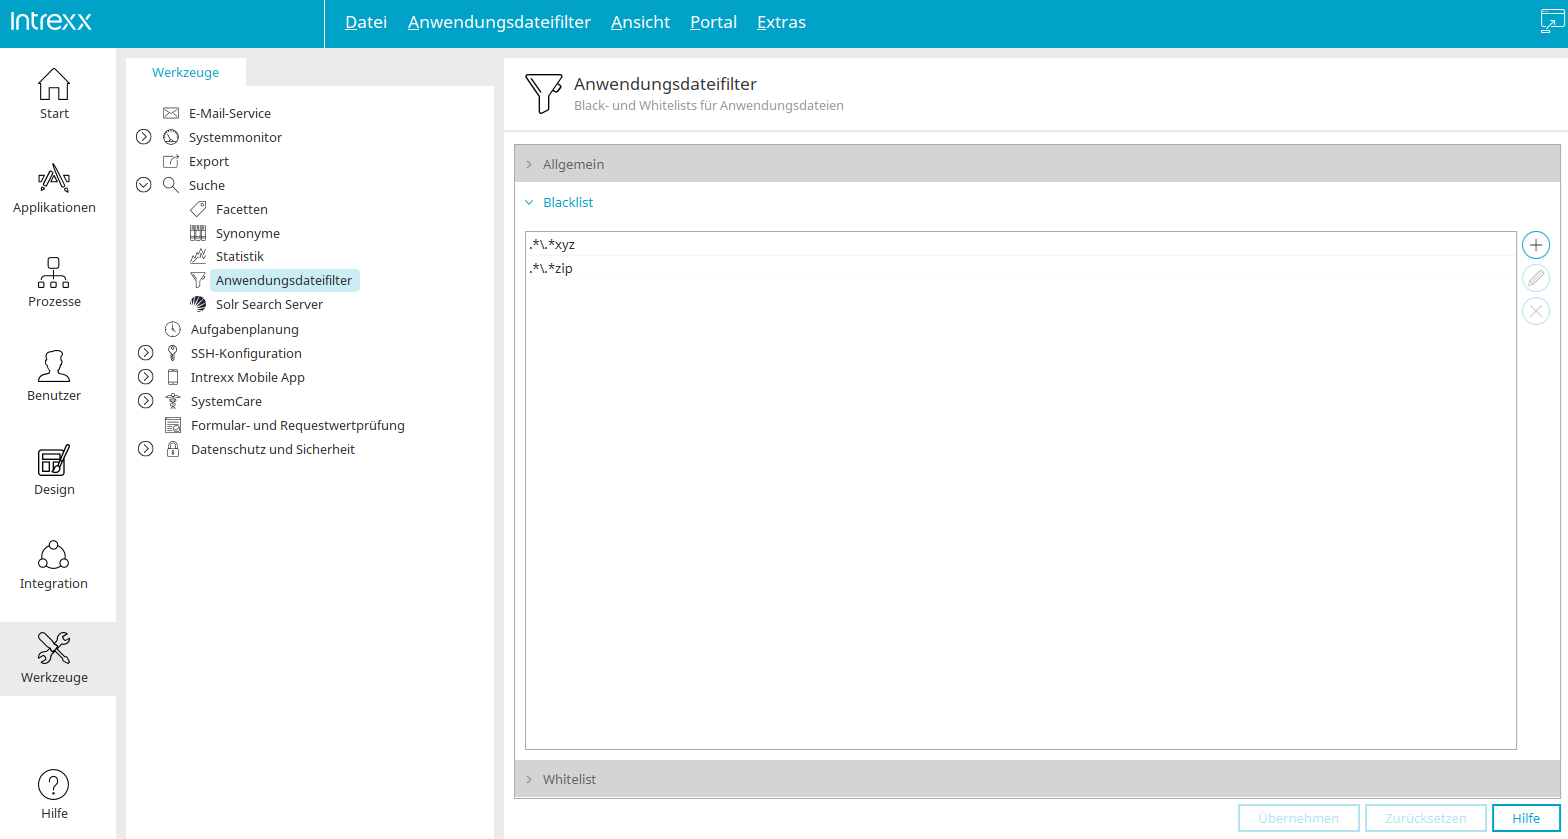Screen dimensions: 1568x839
Task: Open the Extras menu
Action: (x=781, y=22)
